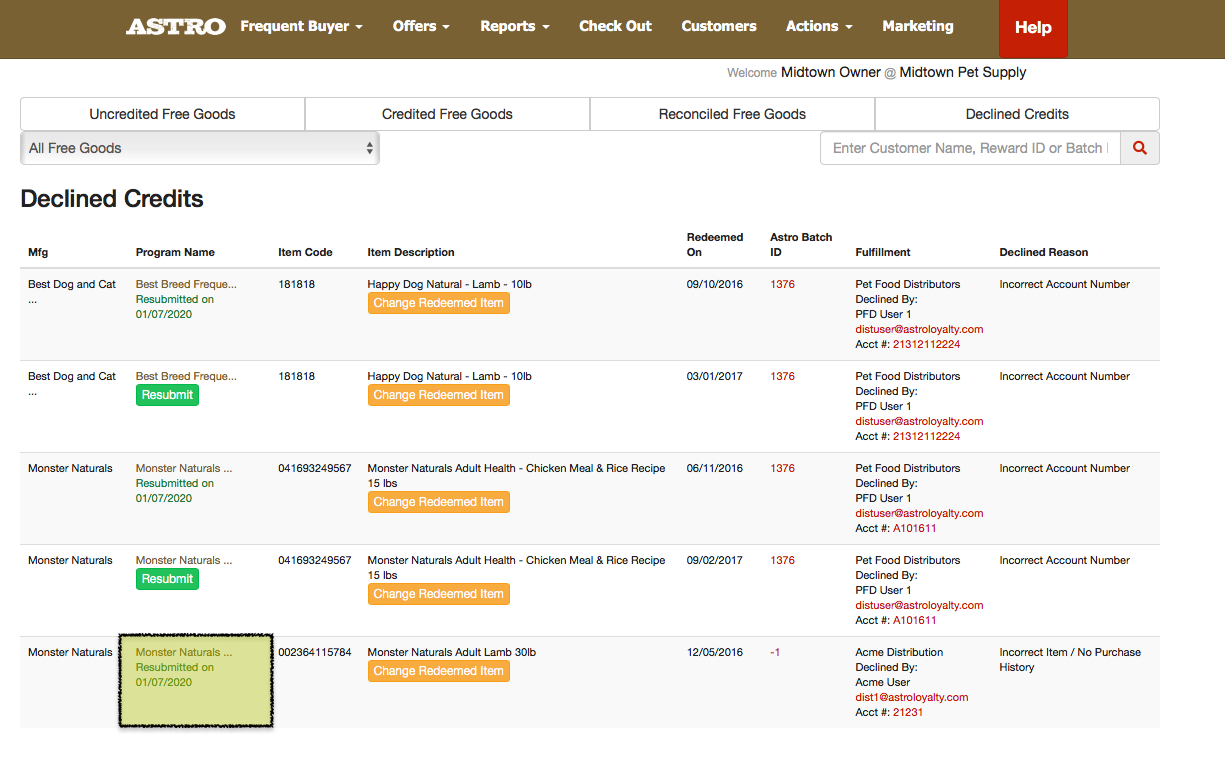Email distuser@astroloyalty.com in 09/10/2016 row
The height and width of the screenshot is (781, 1225).
click(919, 329)
